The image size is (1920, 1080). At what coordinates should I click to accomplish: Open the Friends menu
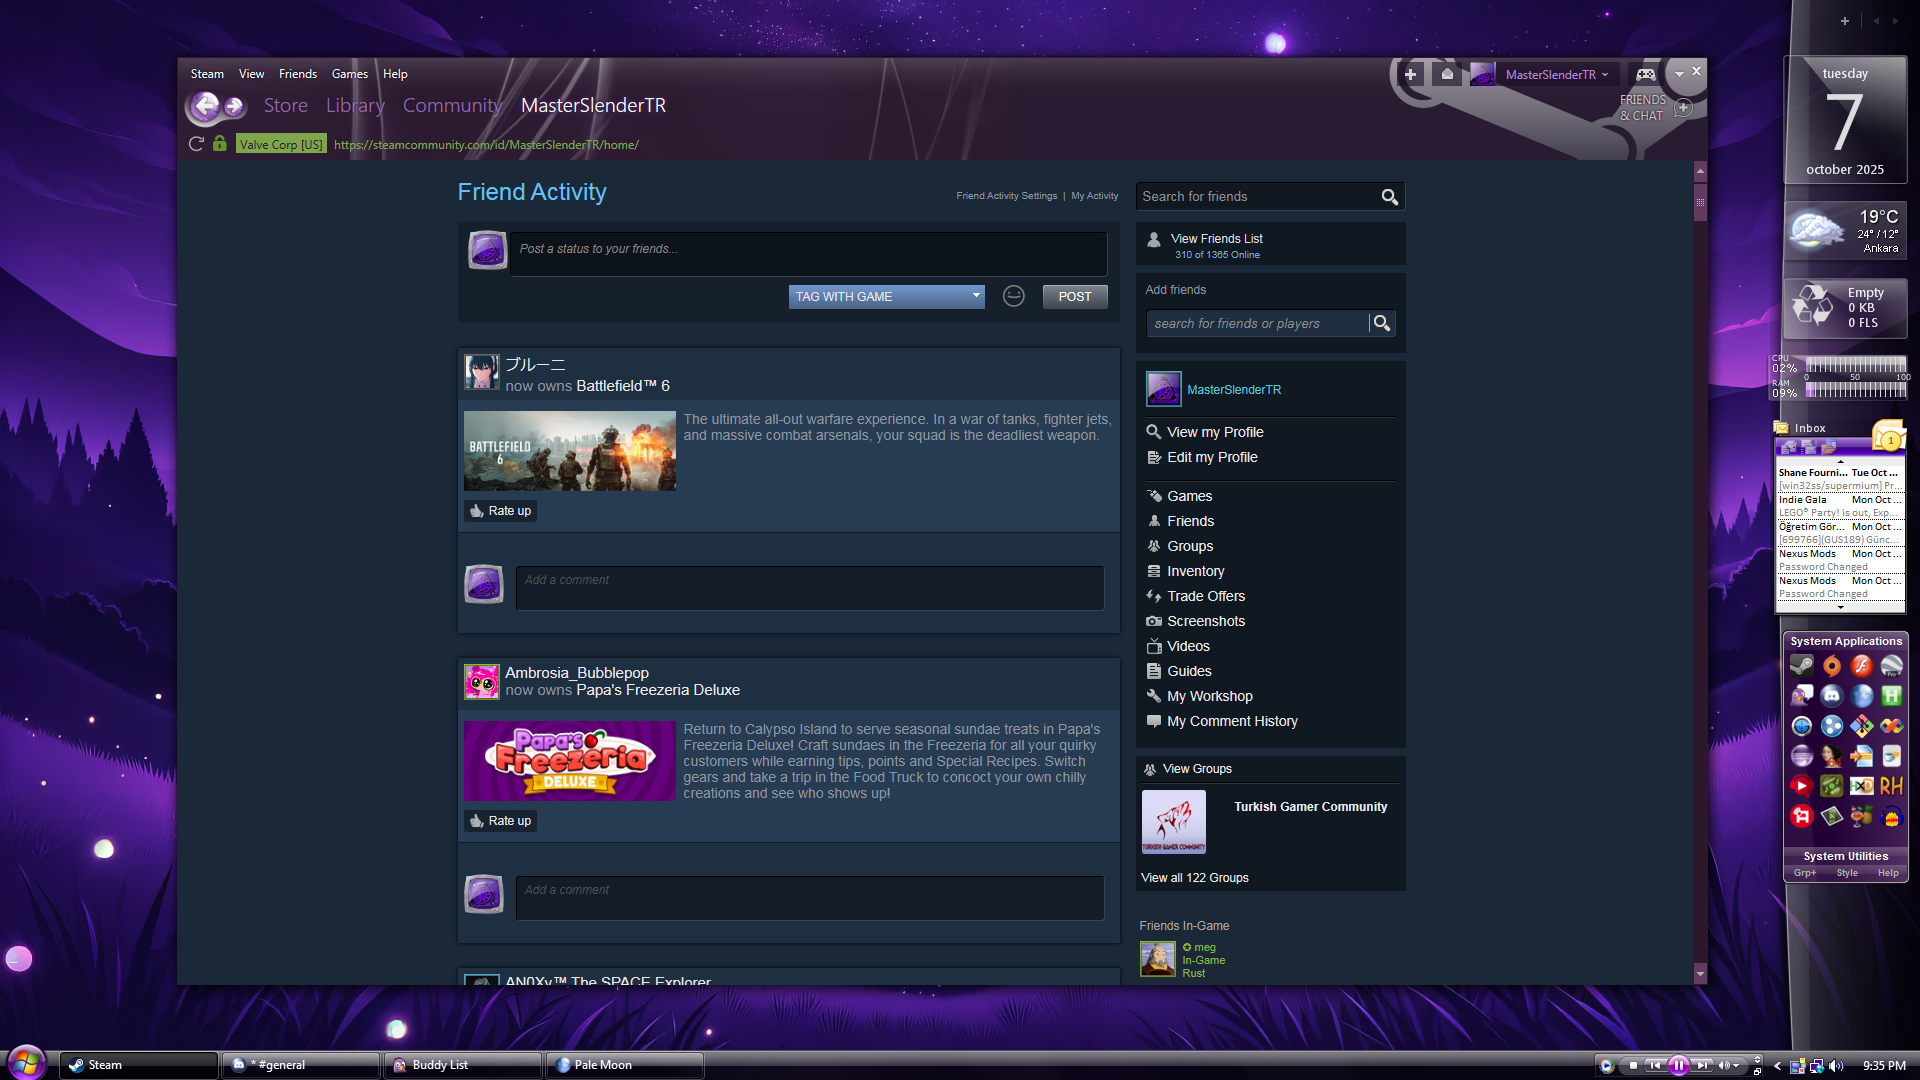coord(298,74)
